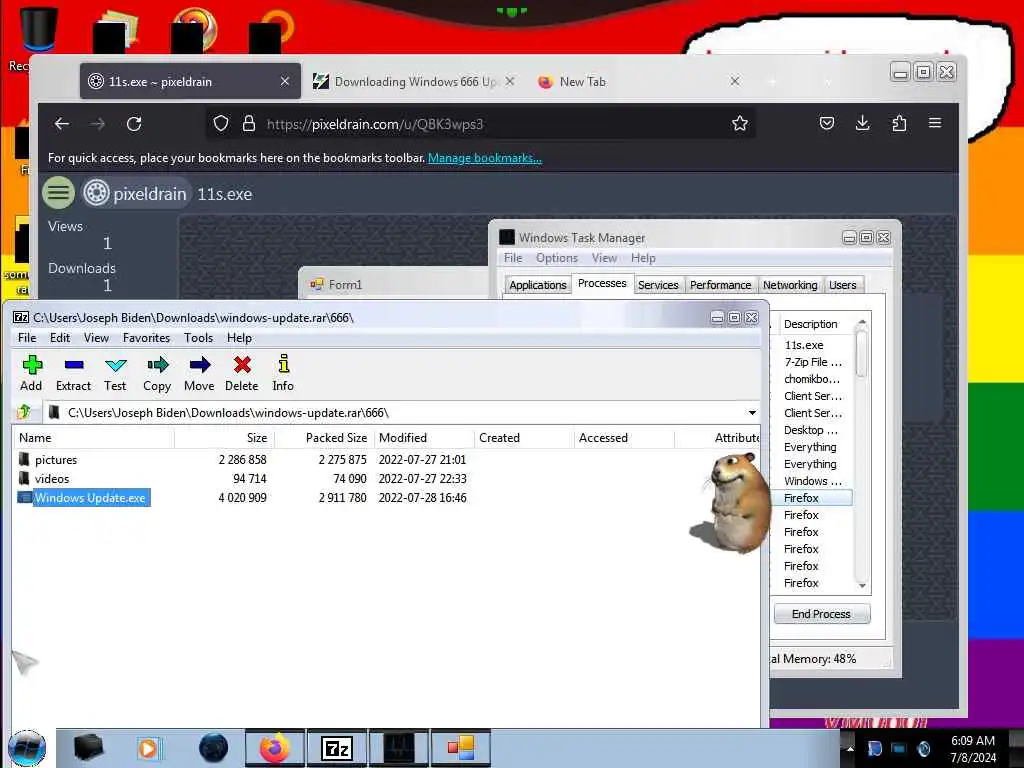Close the 11s.exe pixeldrain tab
This screenshot has height=768, width=1024.
285,81
